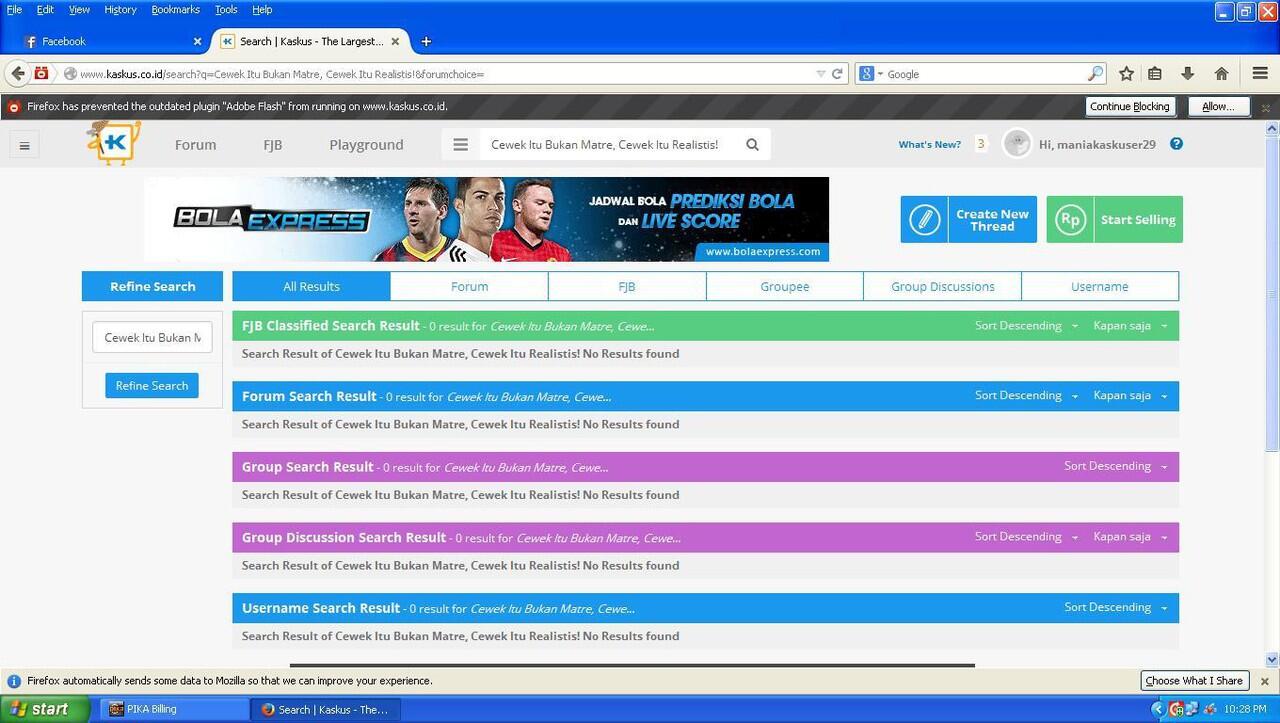Viewport: 1280px width, 723px height.
Task: Select the FJB results tab
Action: (627, 286)
